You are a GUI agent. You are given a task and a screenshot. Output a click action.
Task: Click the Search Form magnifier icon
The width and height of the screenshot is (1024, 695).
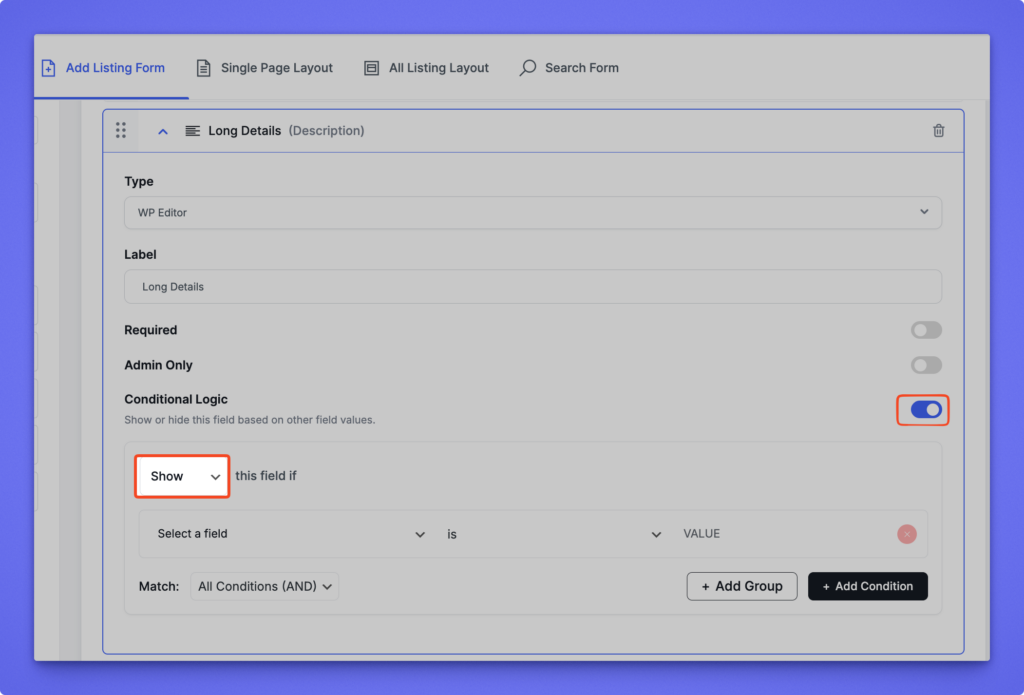528,68
